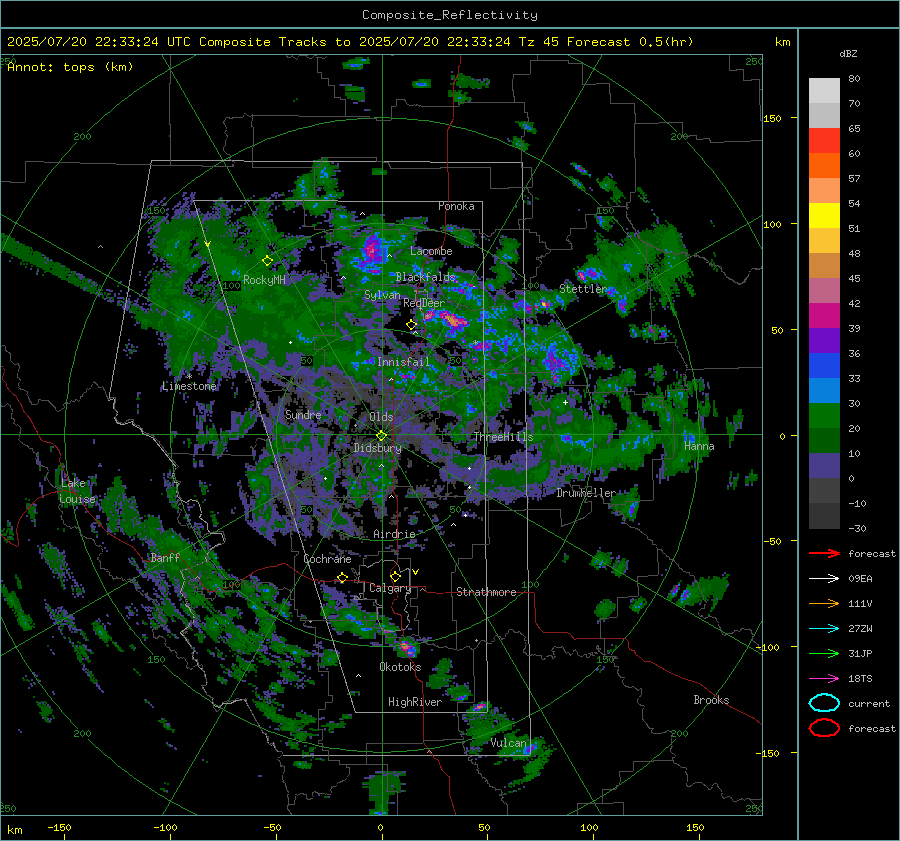This screenshot has height=841, width=900.
Task: Click the asterisk marker above Limestone
Action: point(189,377)
